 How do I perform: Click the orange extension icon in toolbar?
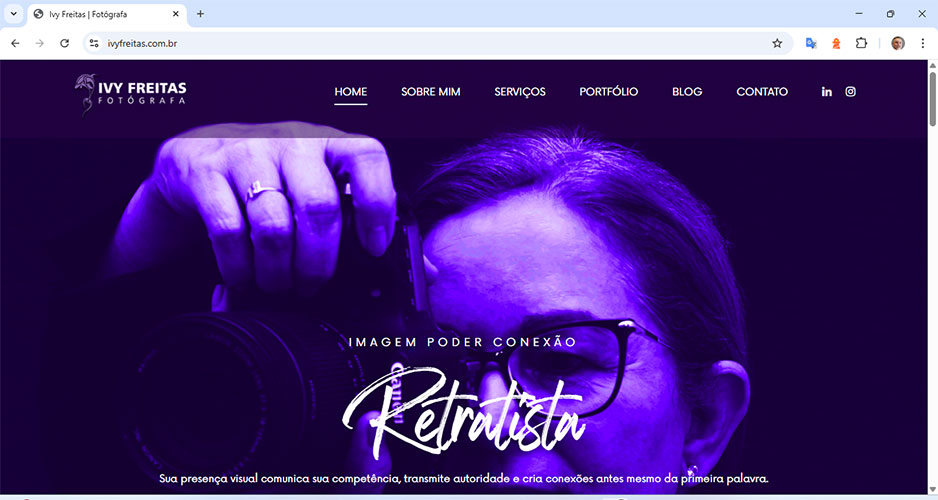[836, 43]
